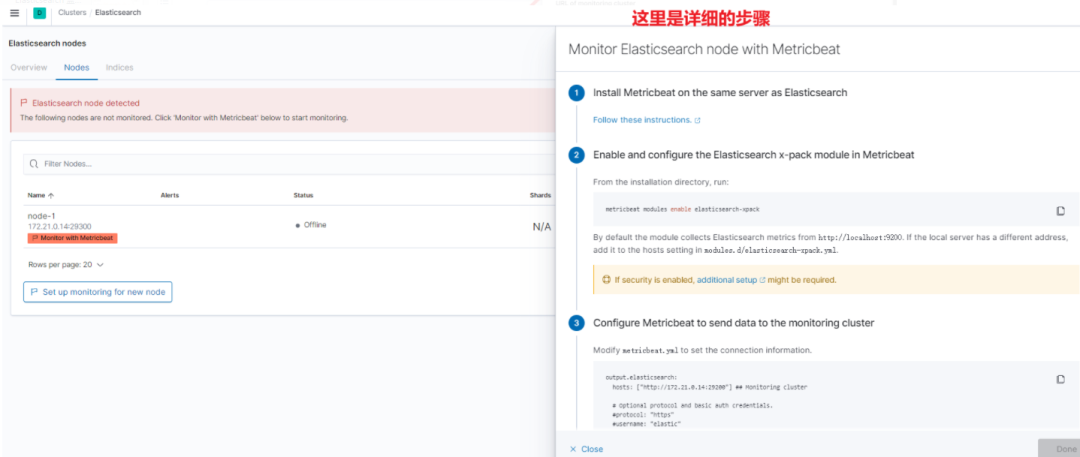The height and width of the screenshot is (457, 1080).
Task: Switch to the Indices tab
Action: pos(119,68)
